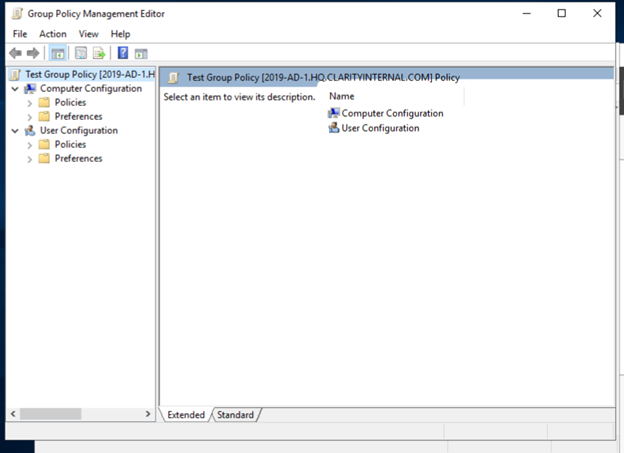Click the Computer Configuration icon in the tree
624x453 pixels.
(30, 89)
